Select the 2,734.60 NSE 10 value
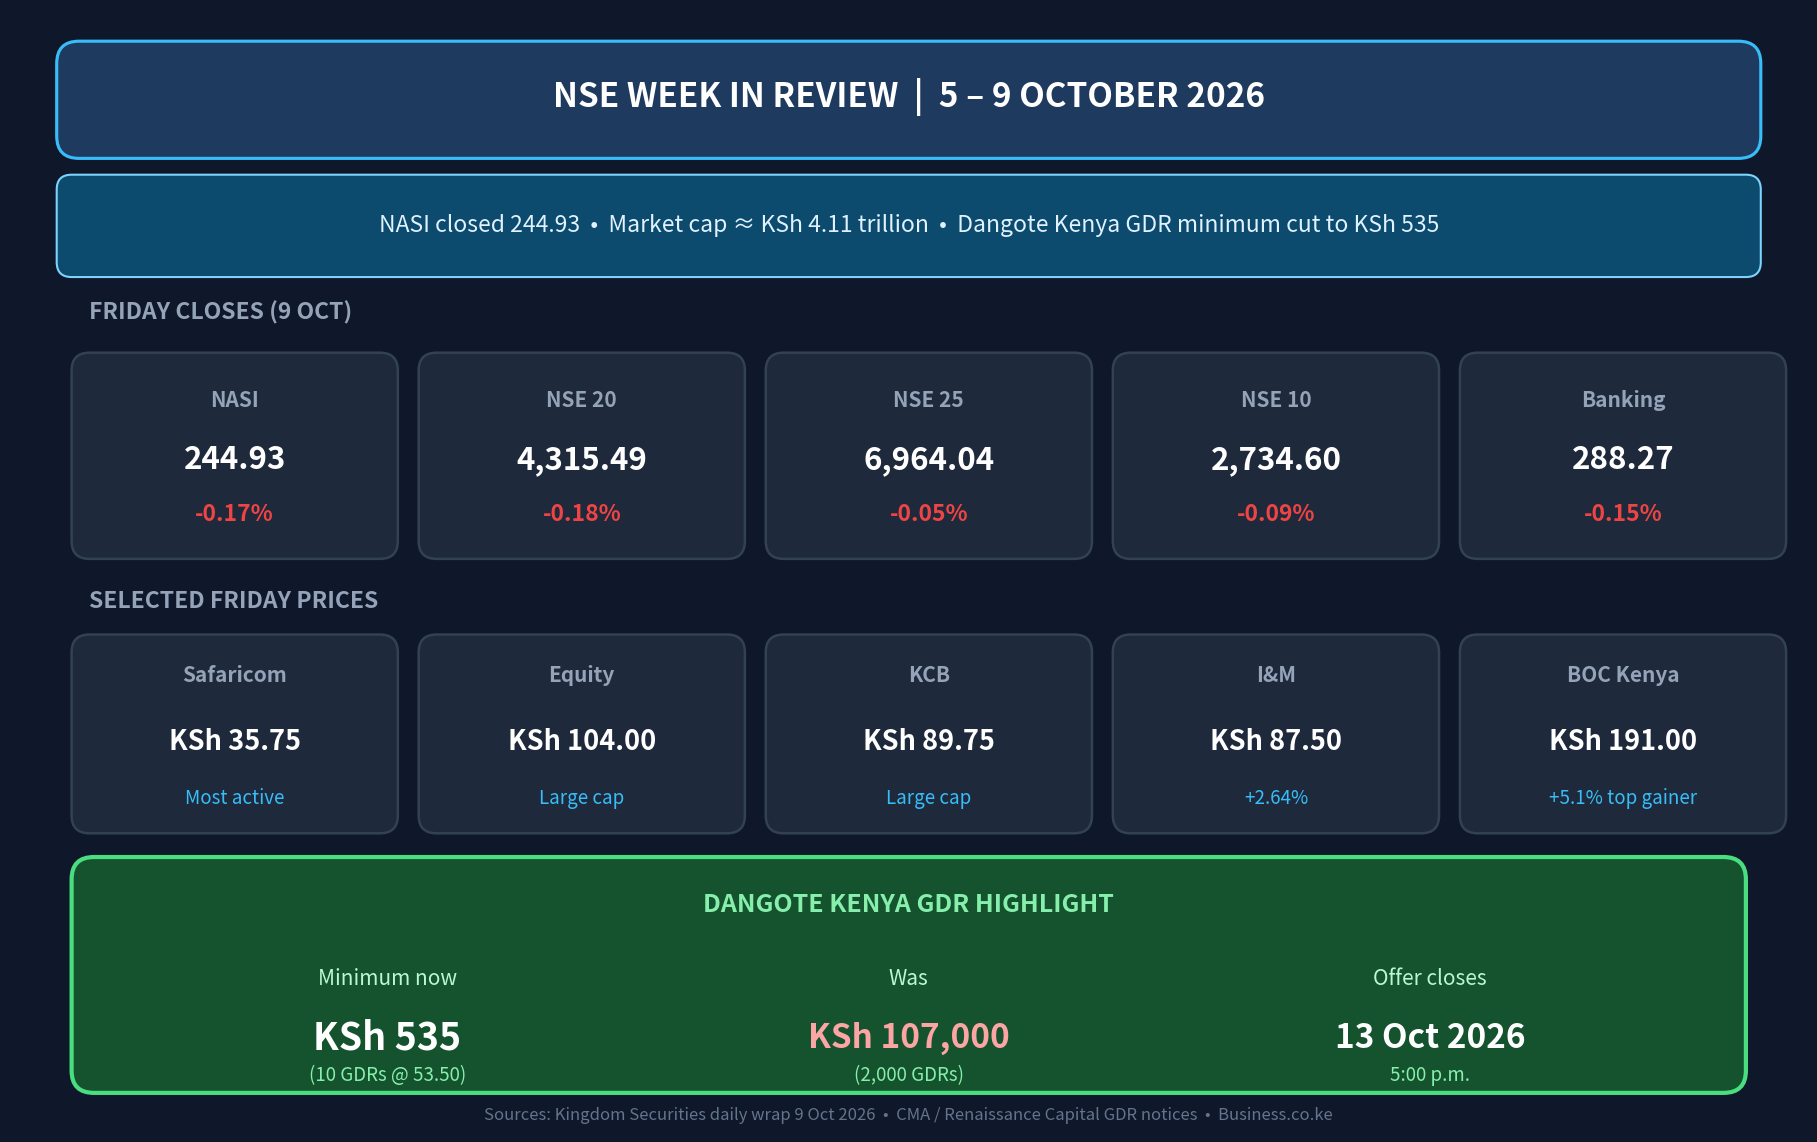Image resolution: width=1817 pixels, height=1142 pixels. pyautogui.click(x=1275, y=459)
